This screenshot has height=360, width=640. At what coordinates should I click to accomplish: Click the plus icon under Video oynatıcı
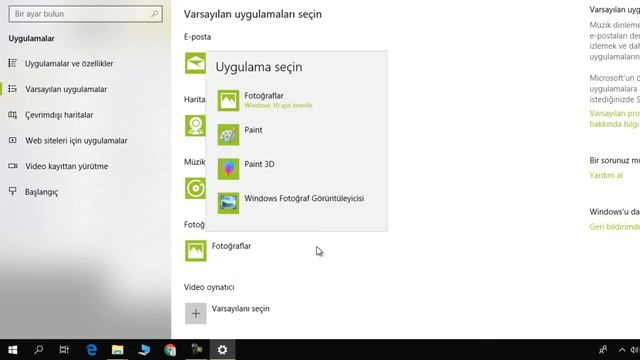click(x=196, y=313)
